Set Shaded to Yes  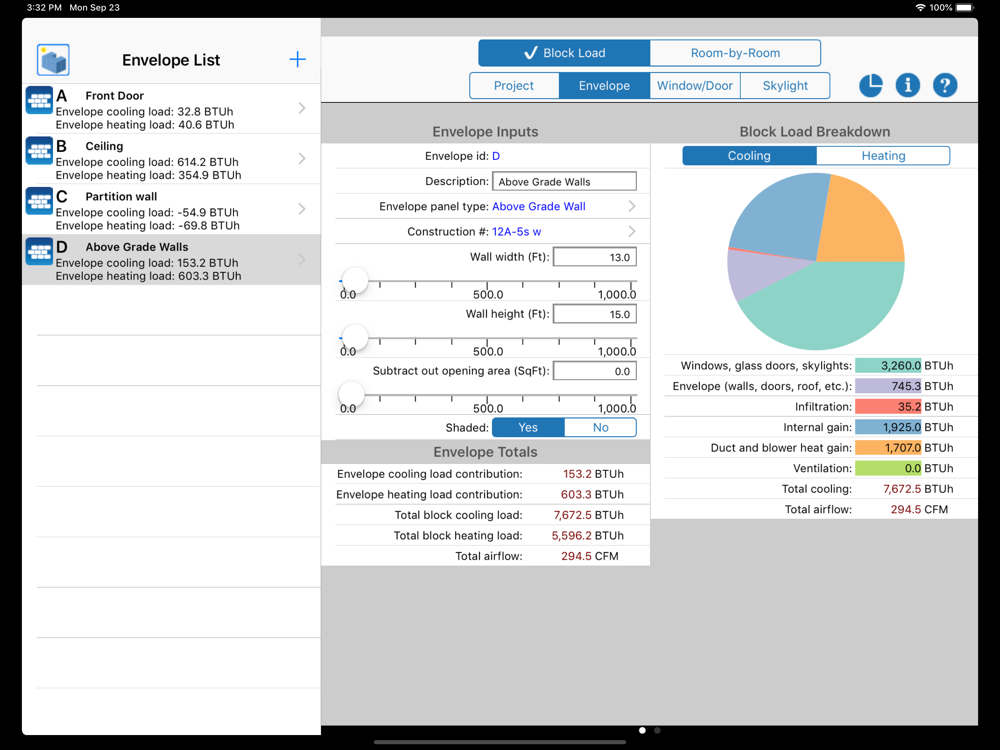coord(528,427)
